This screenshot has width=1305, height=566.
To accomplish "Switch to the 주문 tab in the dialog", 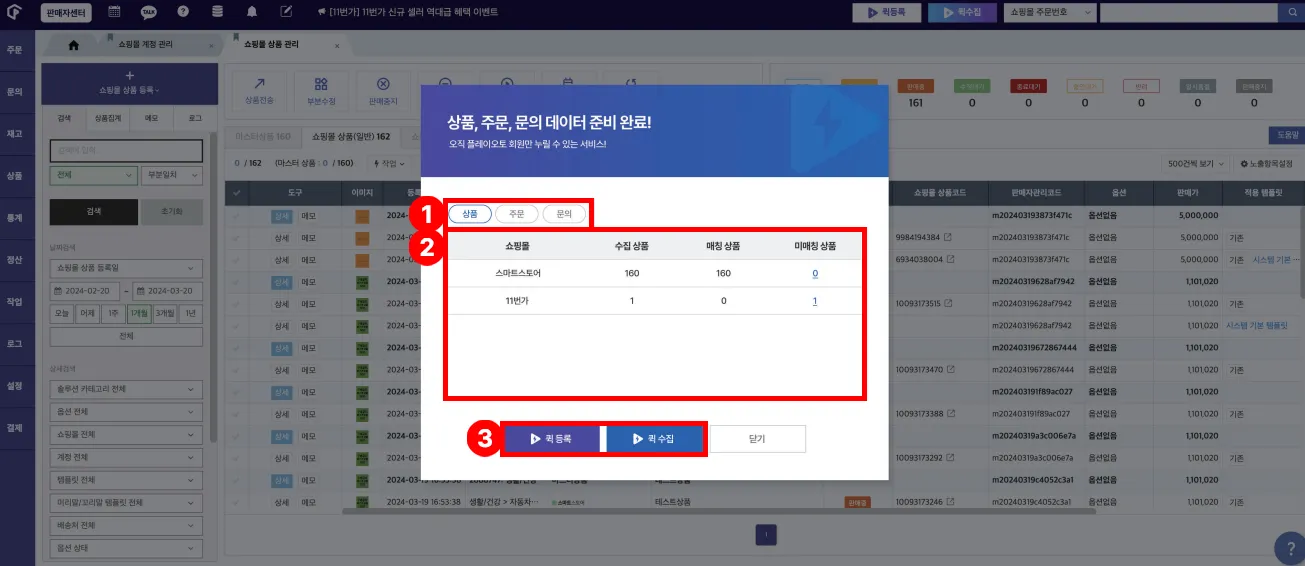I will pyautogui.click(x=517, y=213).
